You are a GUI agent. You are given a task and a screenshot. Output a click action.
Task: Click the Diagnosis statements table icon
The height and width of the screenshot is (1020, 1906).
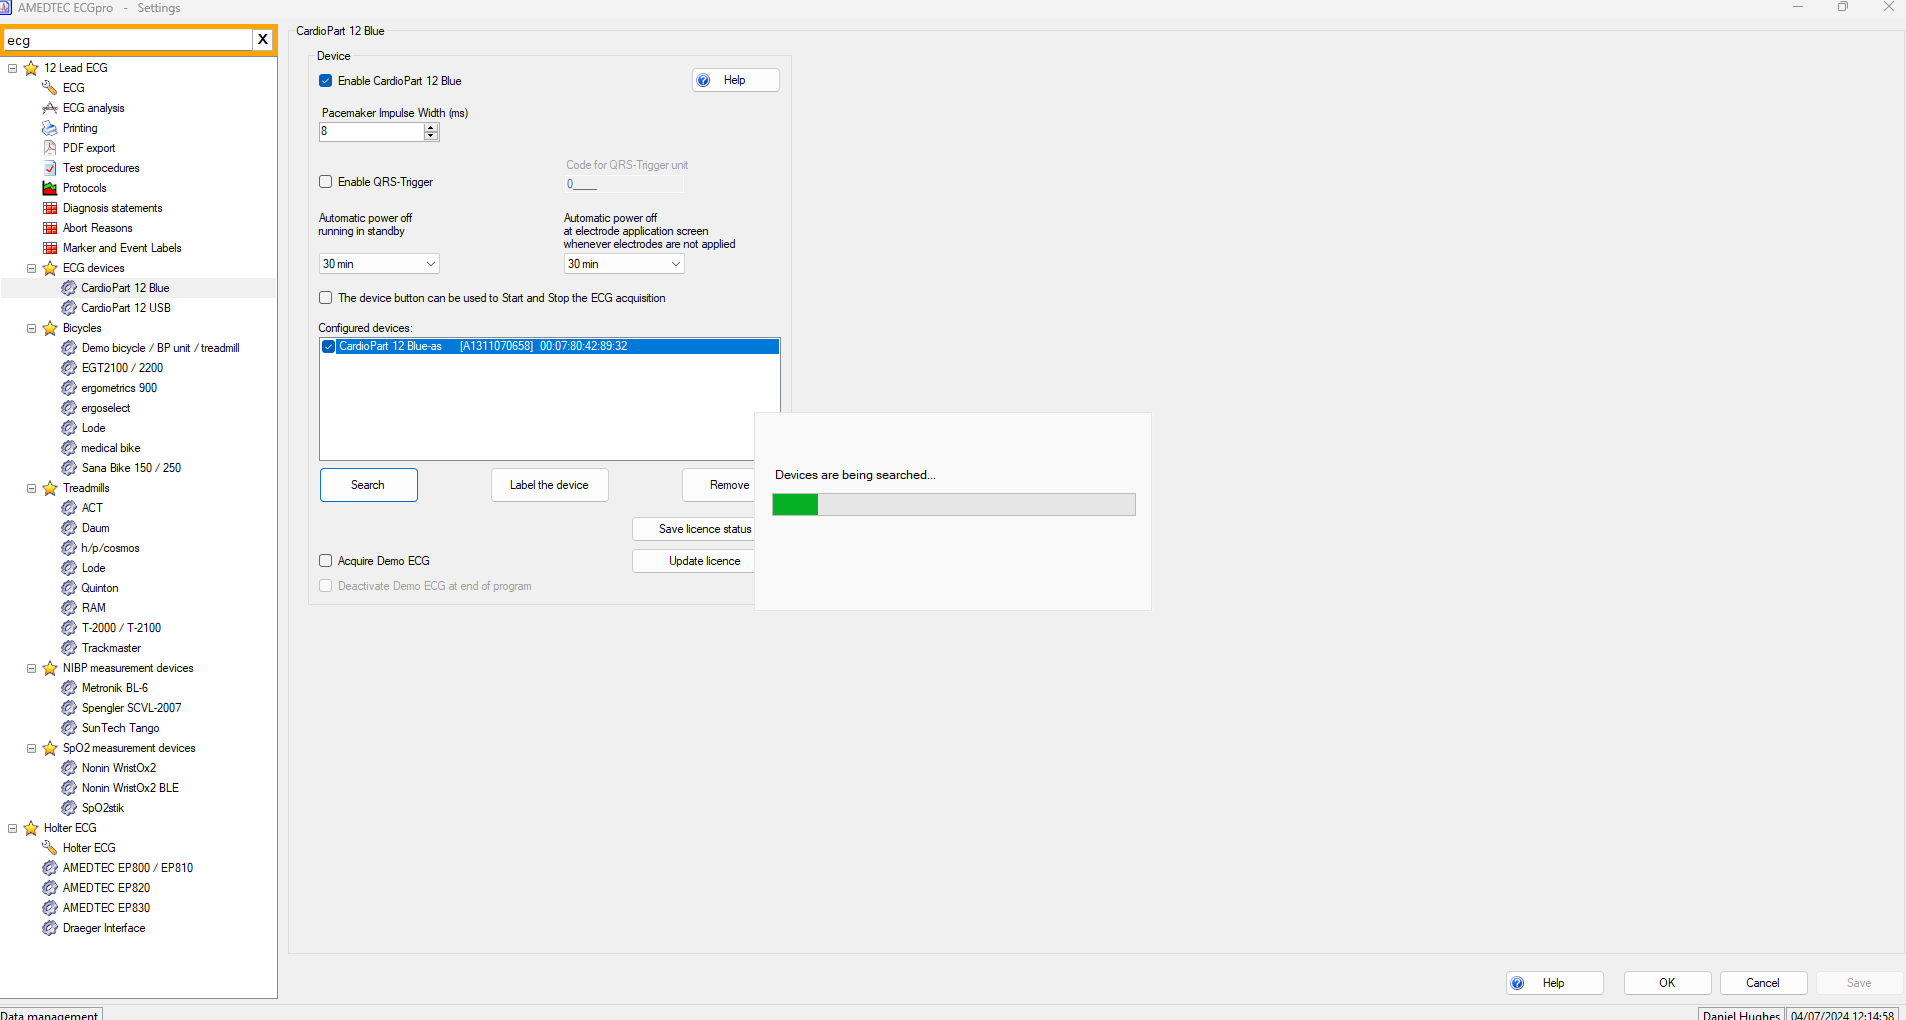pyautogui.click(x=50, y=208)
